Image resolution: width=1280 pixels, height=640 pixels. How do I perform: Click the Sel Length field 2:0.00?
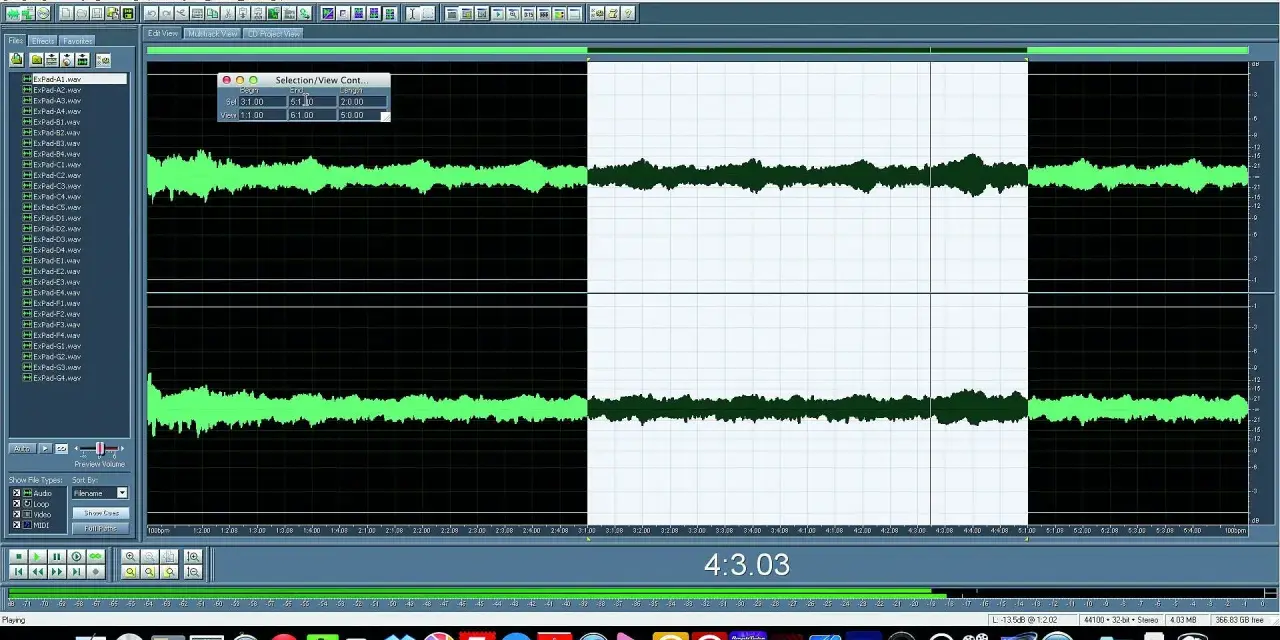coord(362,102)
